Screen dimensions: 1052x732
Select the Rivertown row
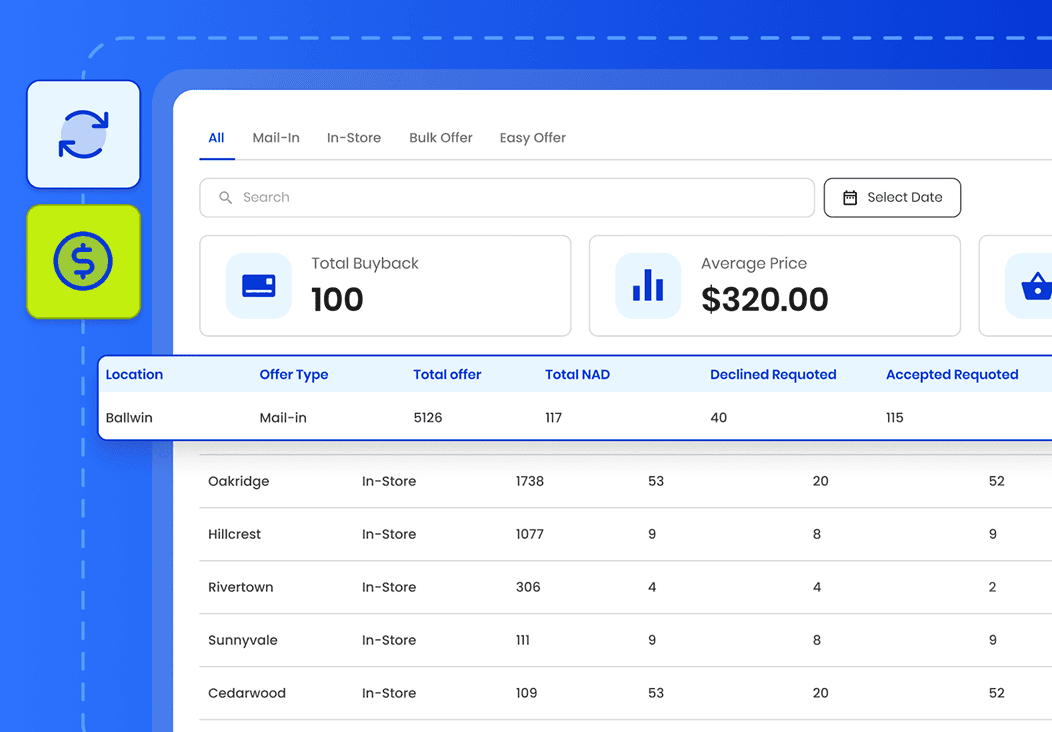625,587
